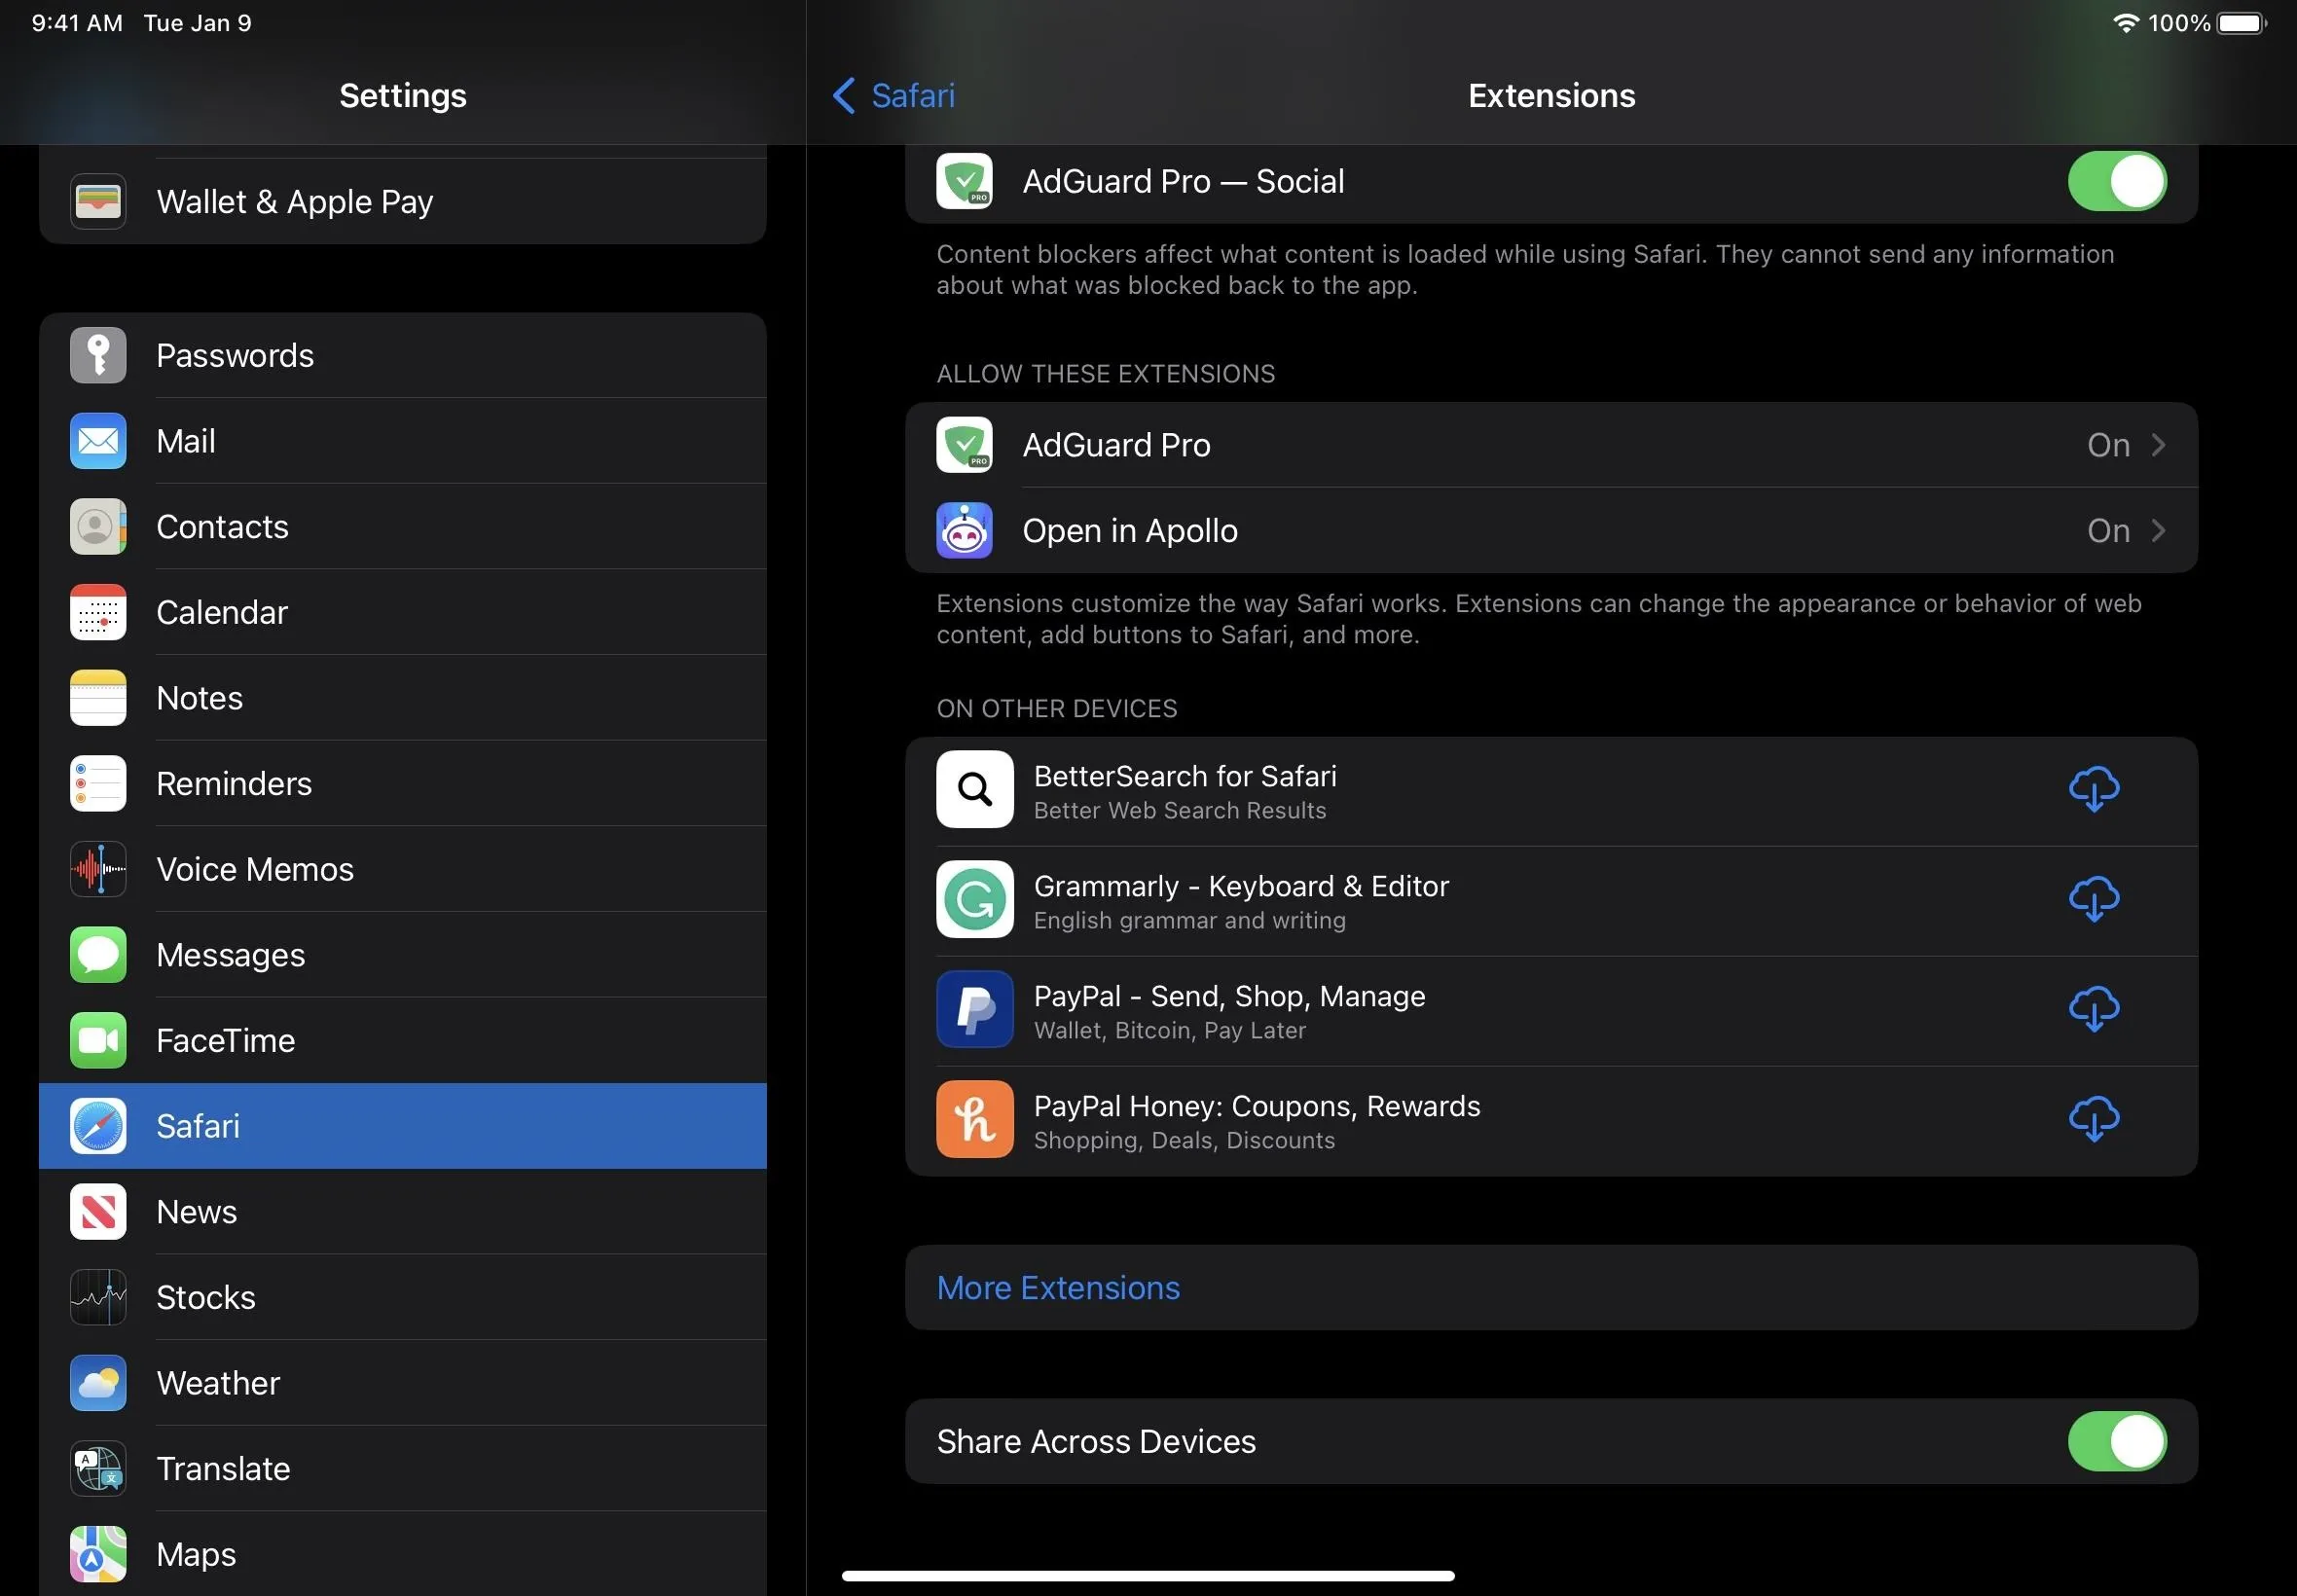Open Calendar settings row
2297x1596 pixels.
click(403, 612)
